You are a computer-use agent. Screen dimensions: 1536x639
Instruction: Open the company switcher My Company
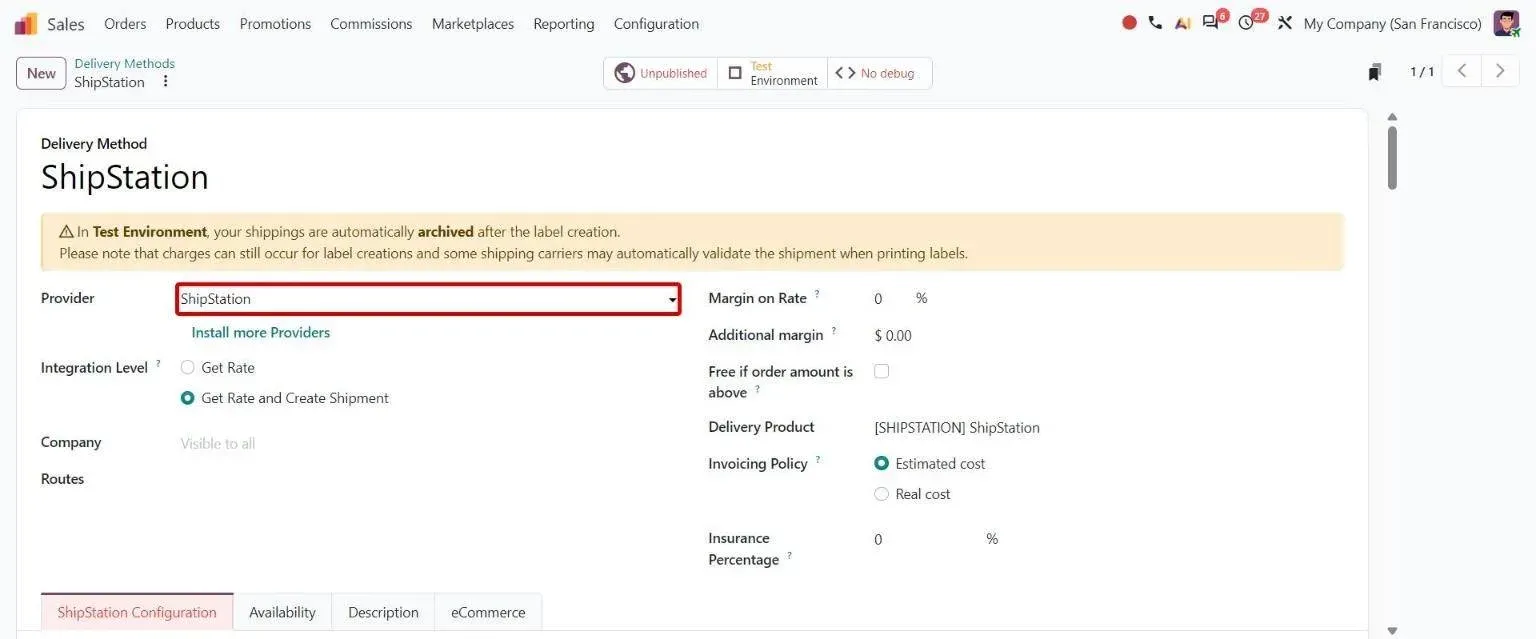[x=1392, y=23]
